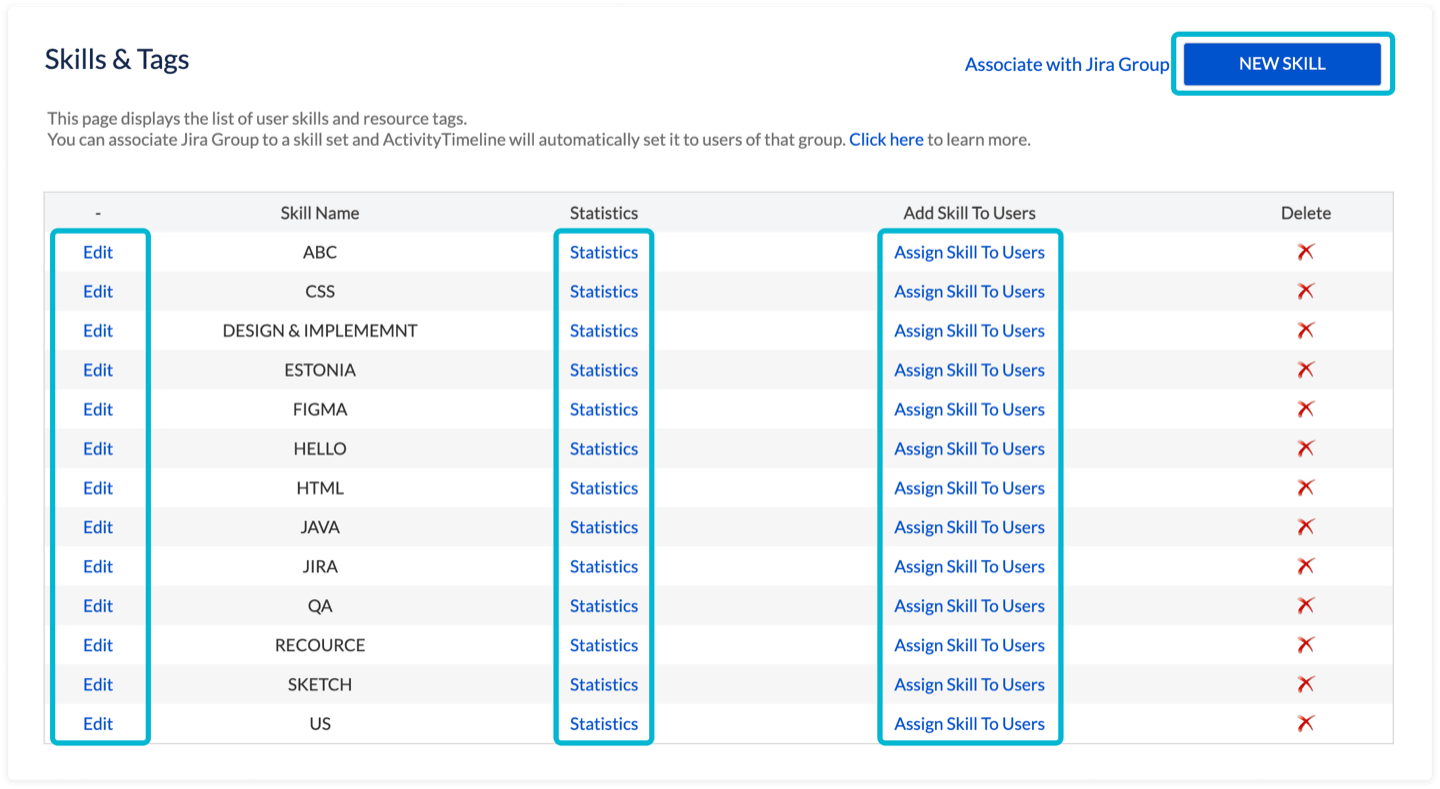Delete the RECOURCE skill red X
Viewport: 1440px width, 789px height.
click(x=1305, y=645)
